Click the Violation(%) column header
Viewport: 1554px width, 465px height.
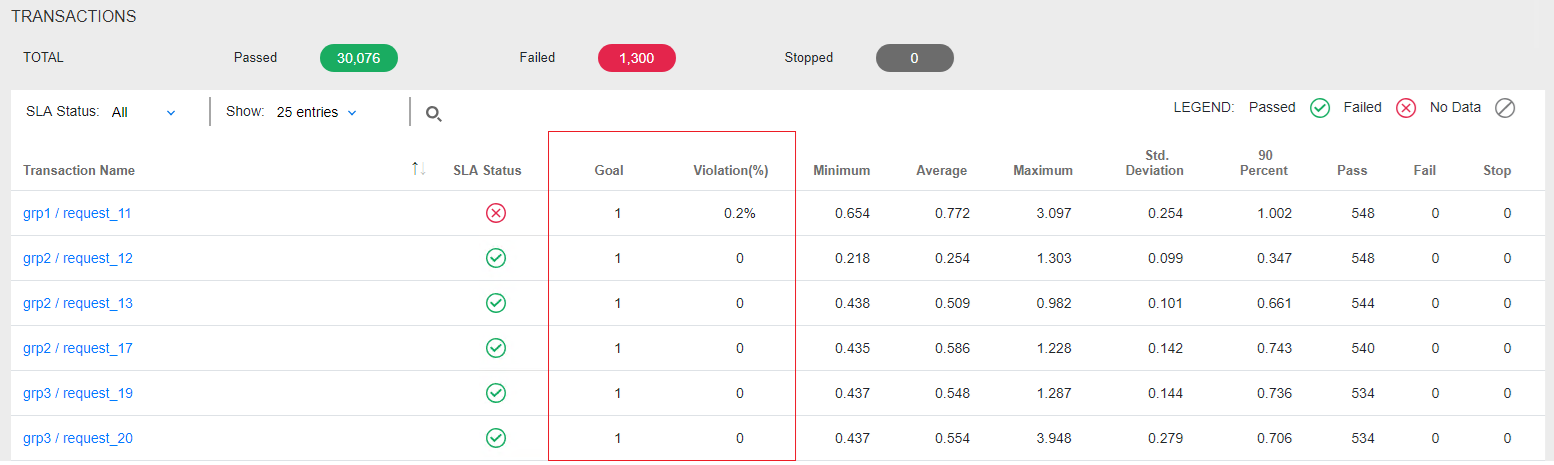[x=730, y=170]
